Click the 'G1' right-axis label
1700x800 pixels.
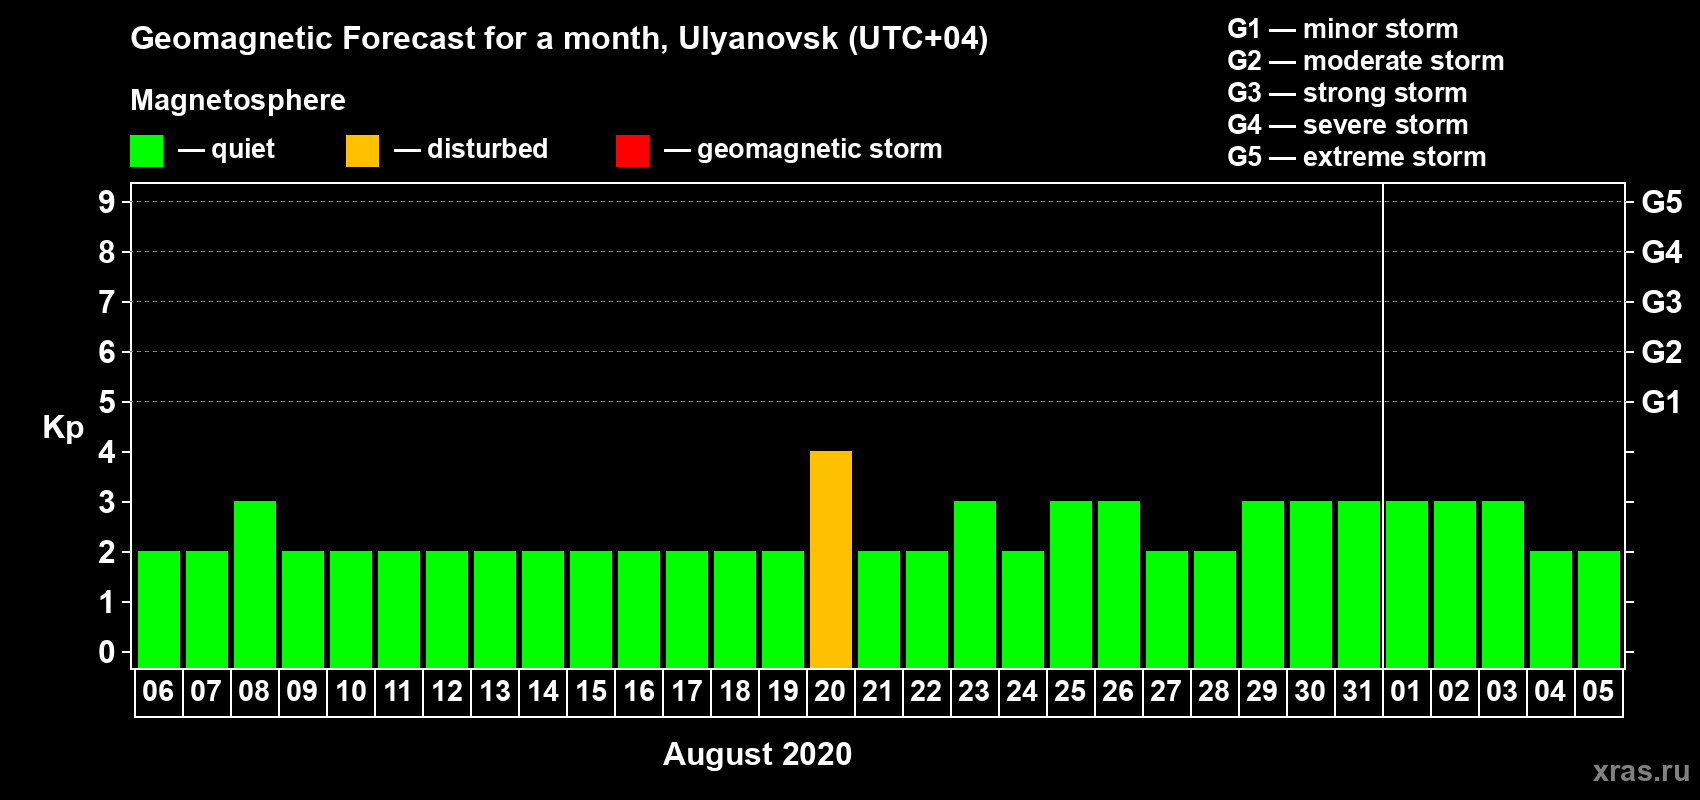(1661, 402)
